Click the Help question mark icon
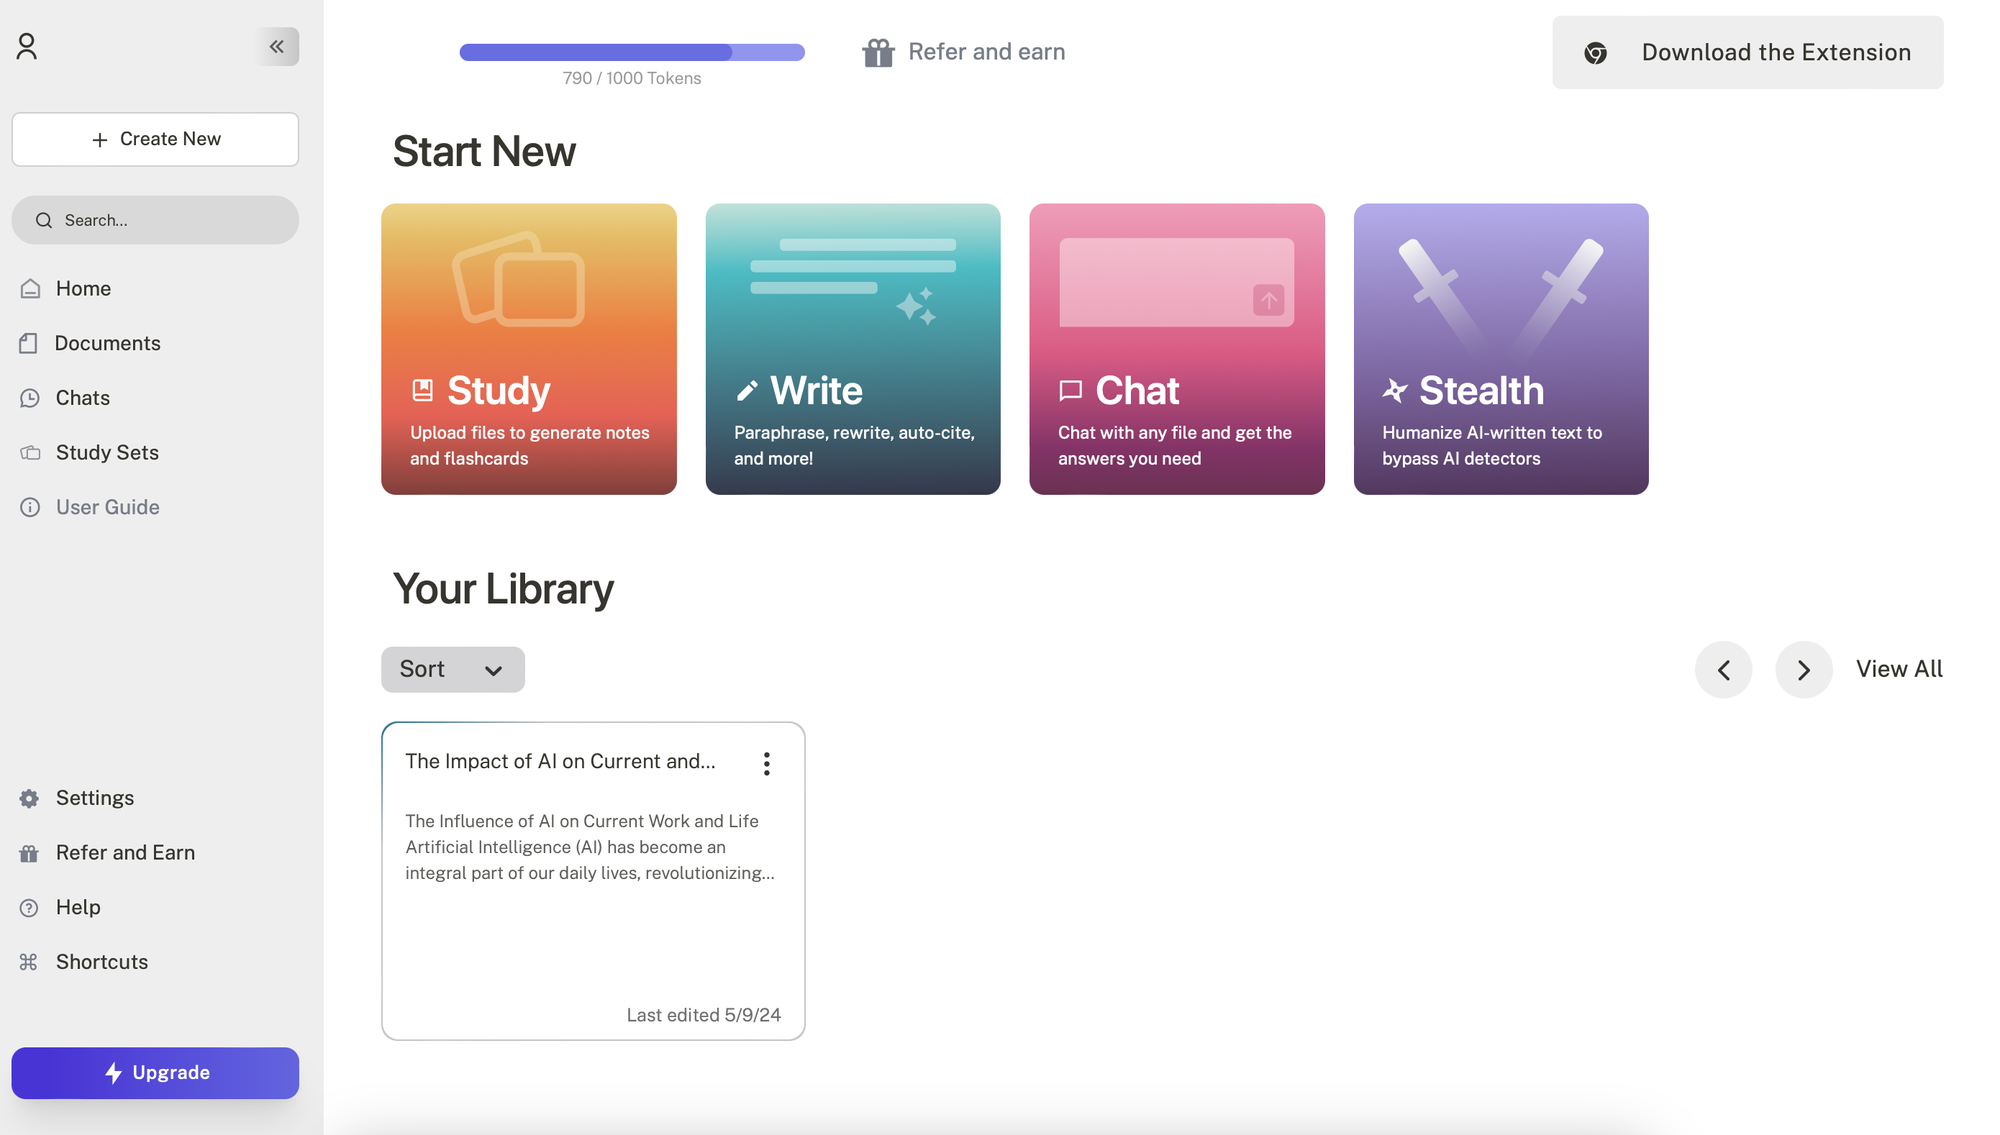 (29, 908)
